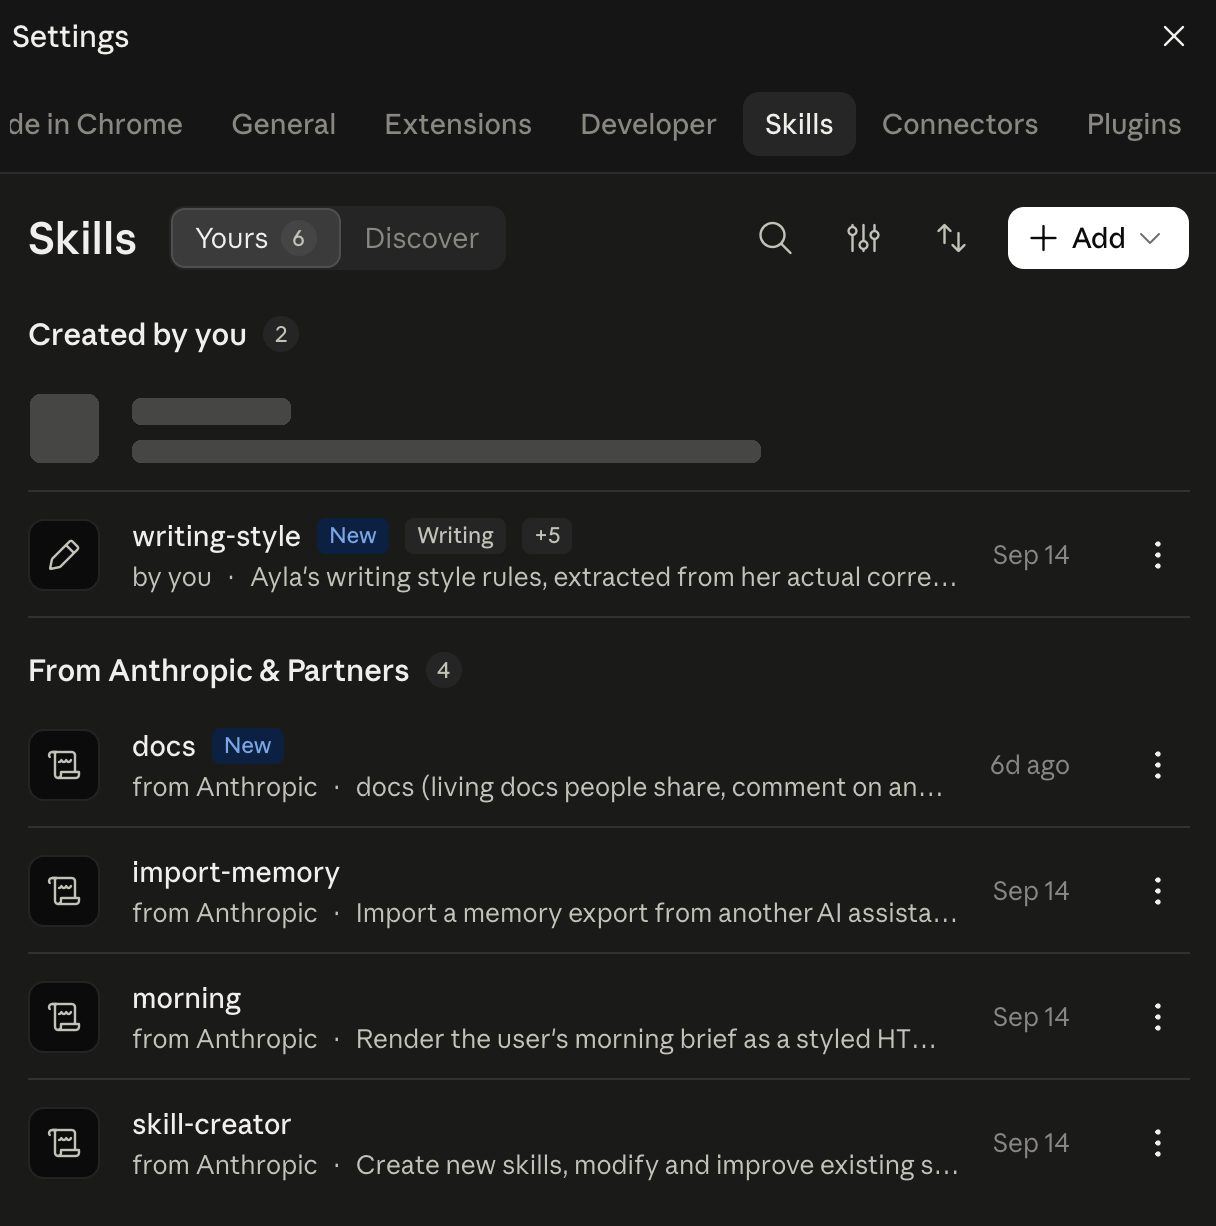
Task: Open more options for morning skill
Action: coord(1158,1017)
